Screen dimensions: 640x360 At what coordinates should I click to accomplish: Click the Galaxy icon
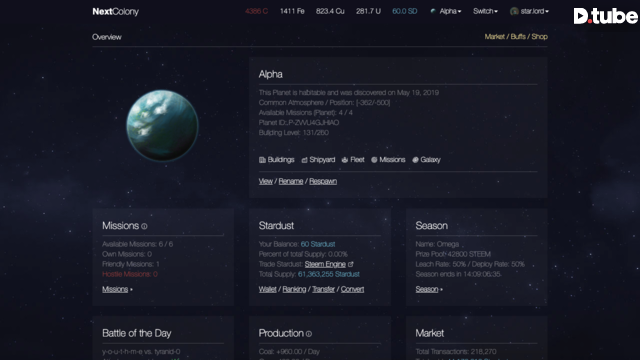pos(416,160)
